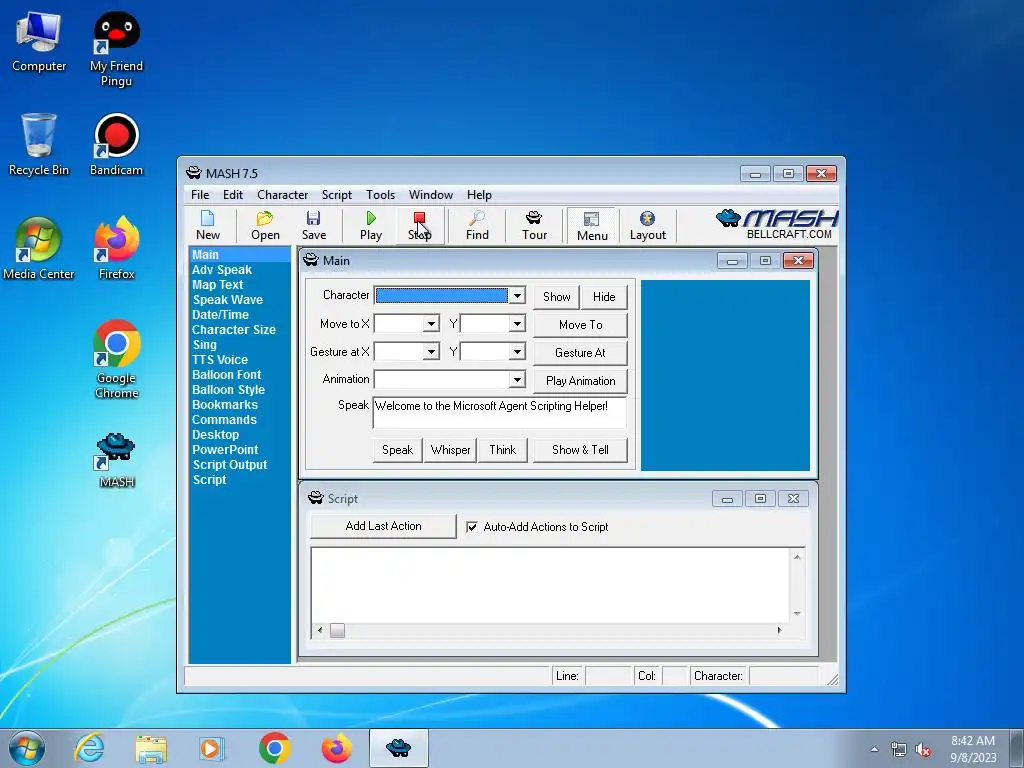This screenshot has height=768, width=1024.
Task: Save script using Save toolbar icon
Action: (x=313, y=226)
